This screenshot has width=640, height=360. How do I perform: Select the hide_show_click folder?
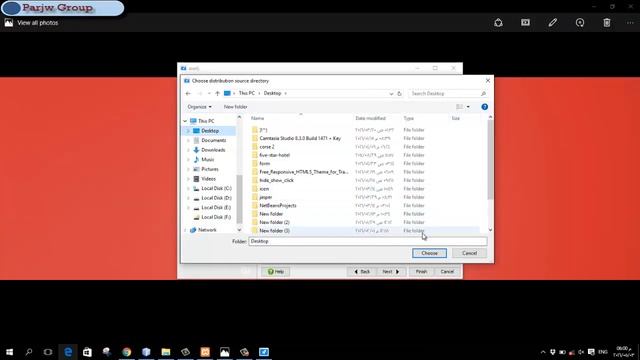(x=276, y=180)
